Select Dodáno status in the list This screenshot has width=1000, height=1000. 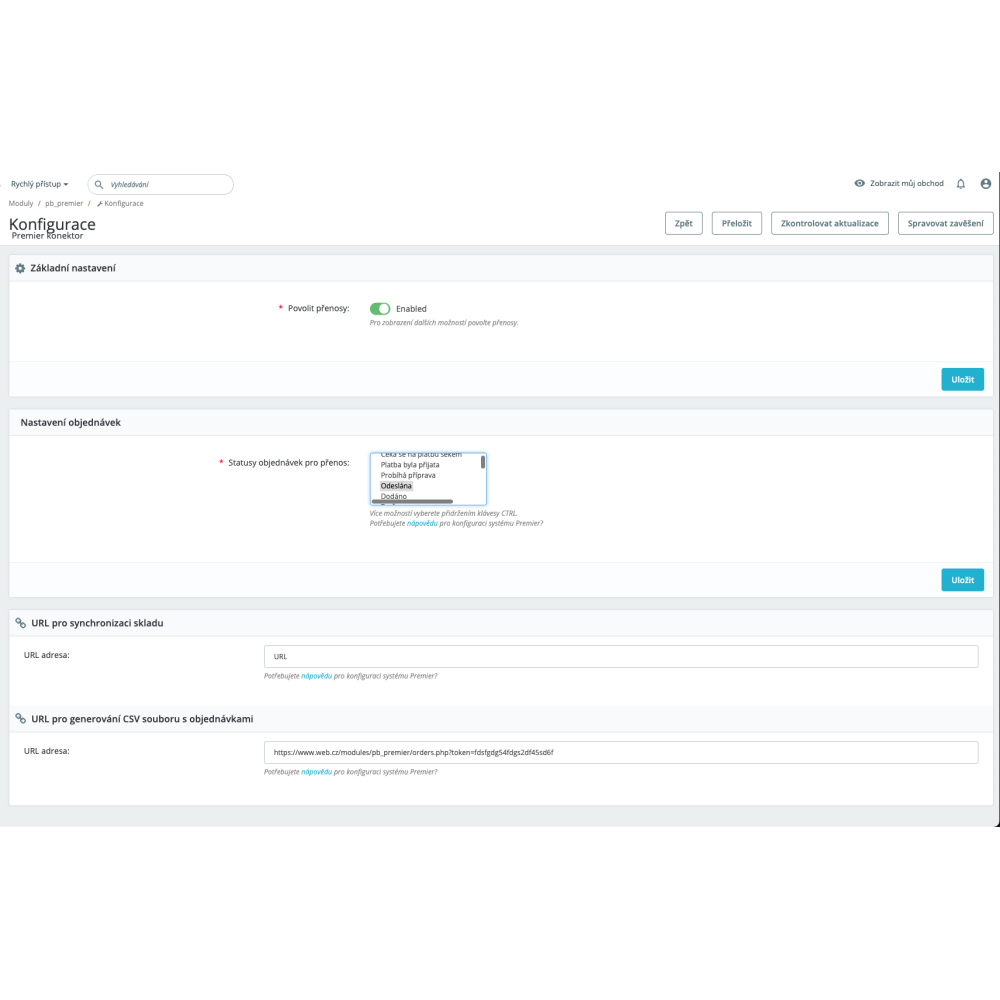(x=393, y=496)
